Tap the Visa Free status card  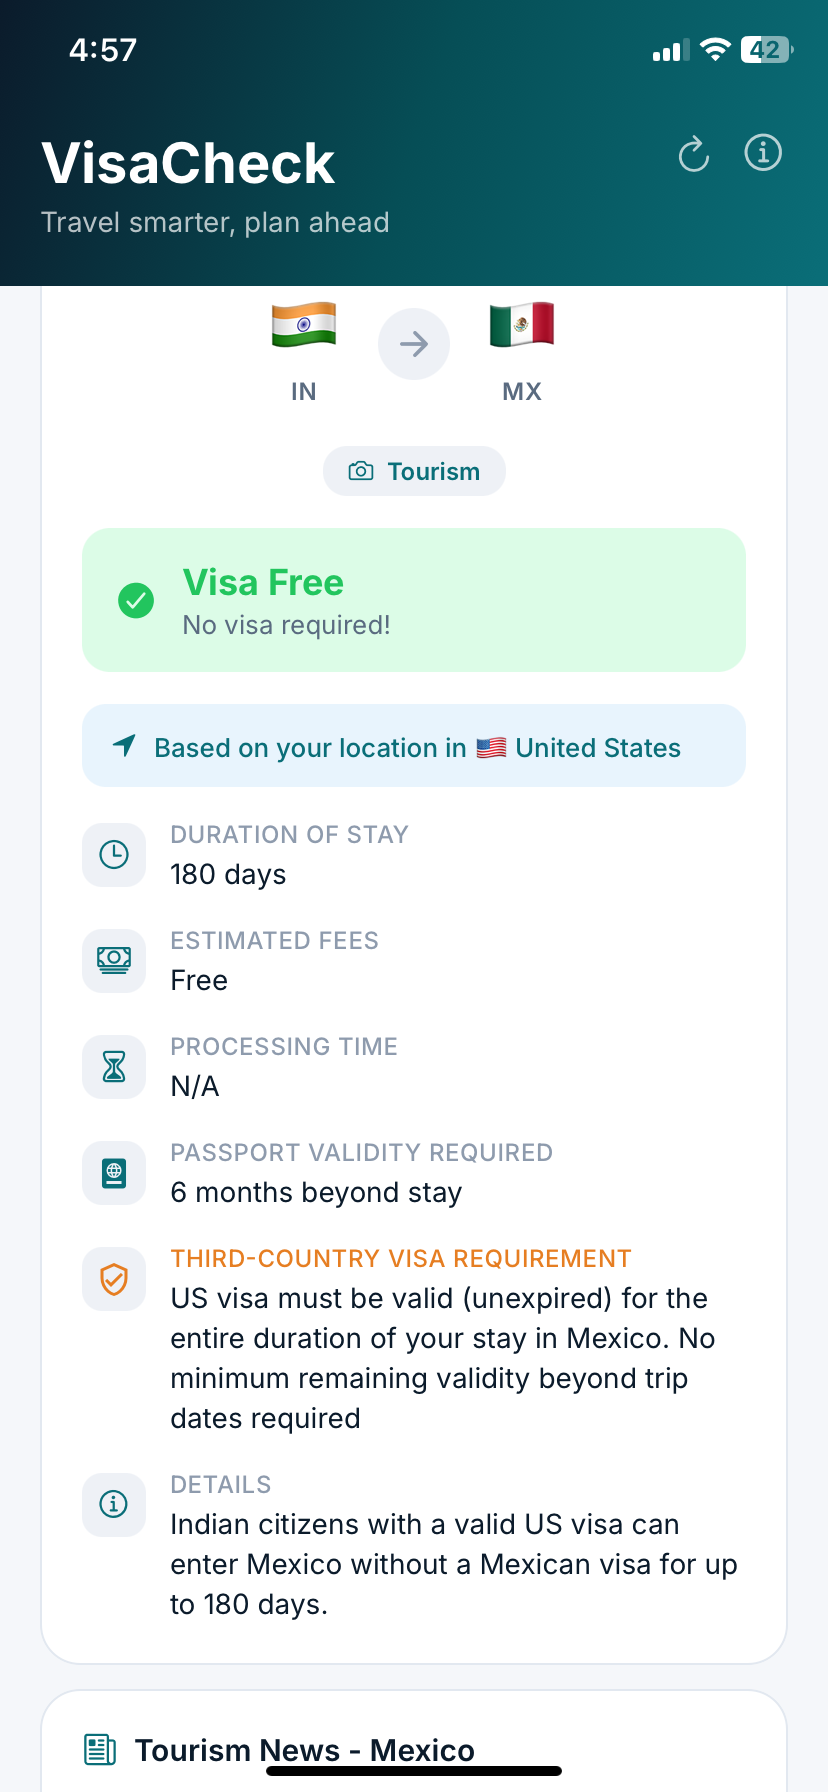pyautogui.click(x=414, y=600)
